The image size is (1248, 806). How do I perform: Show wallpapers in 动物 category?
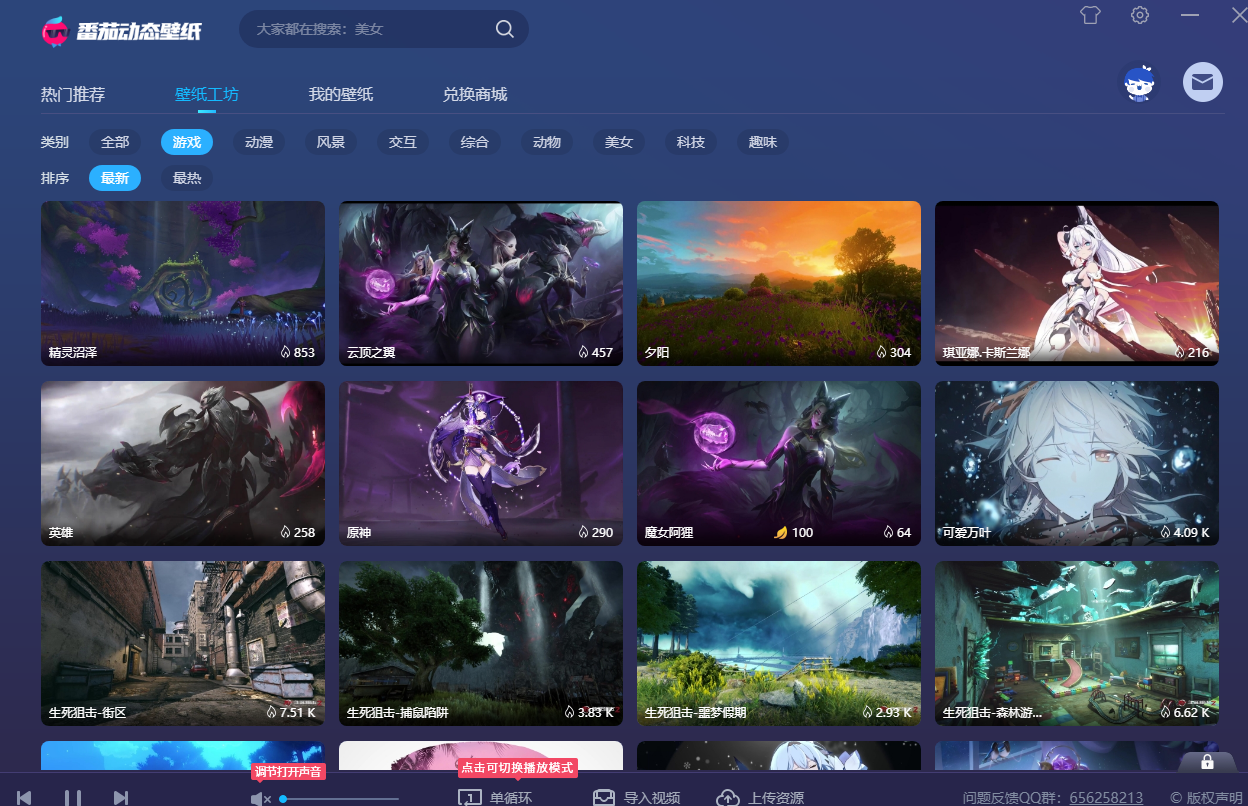click(x=547, y=142)
